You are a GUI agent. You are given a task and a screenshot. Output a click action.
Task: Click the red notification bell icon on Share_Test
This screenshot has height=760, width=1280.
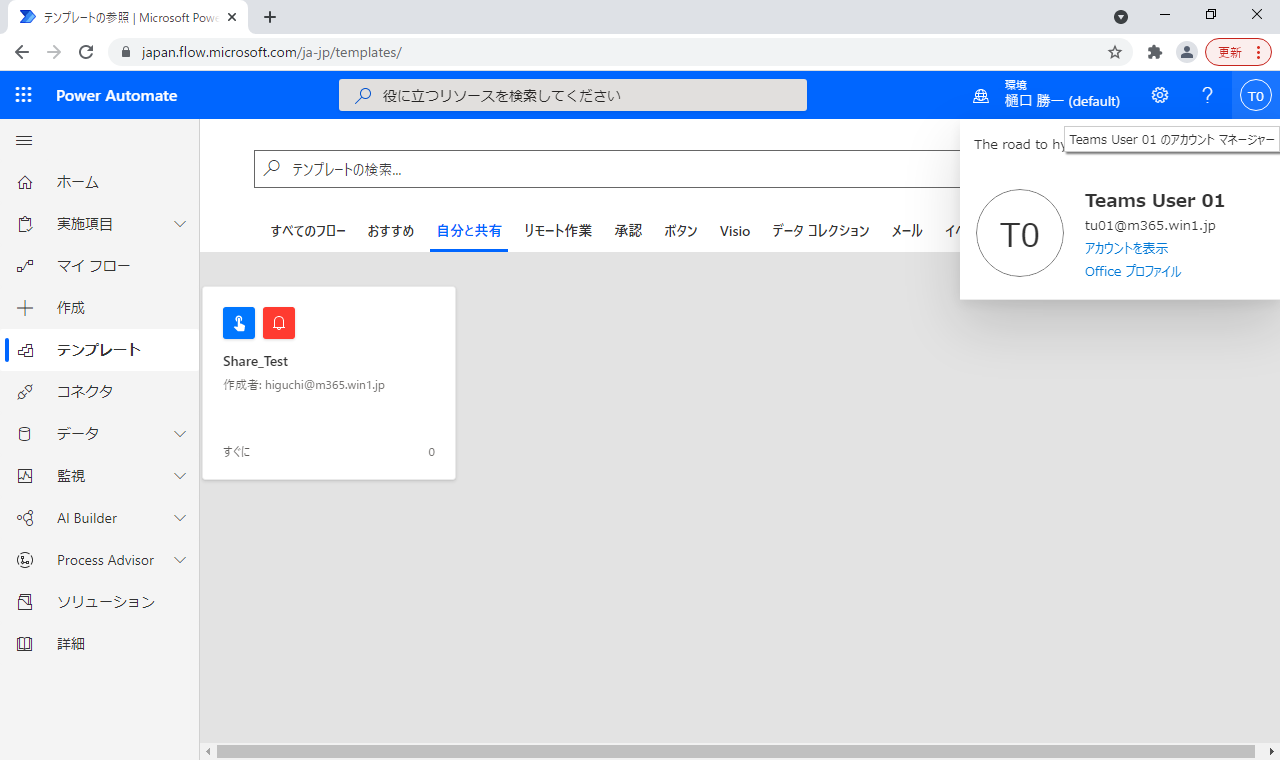[279, 323]
